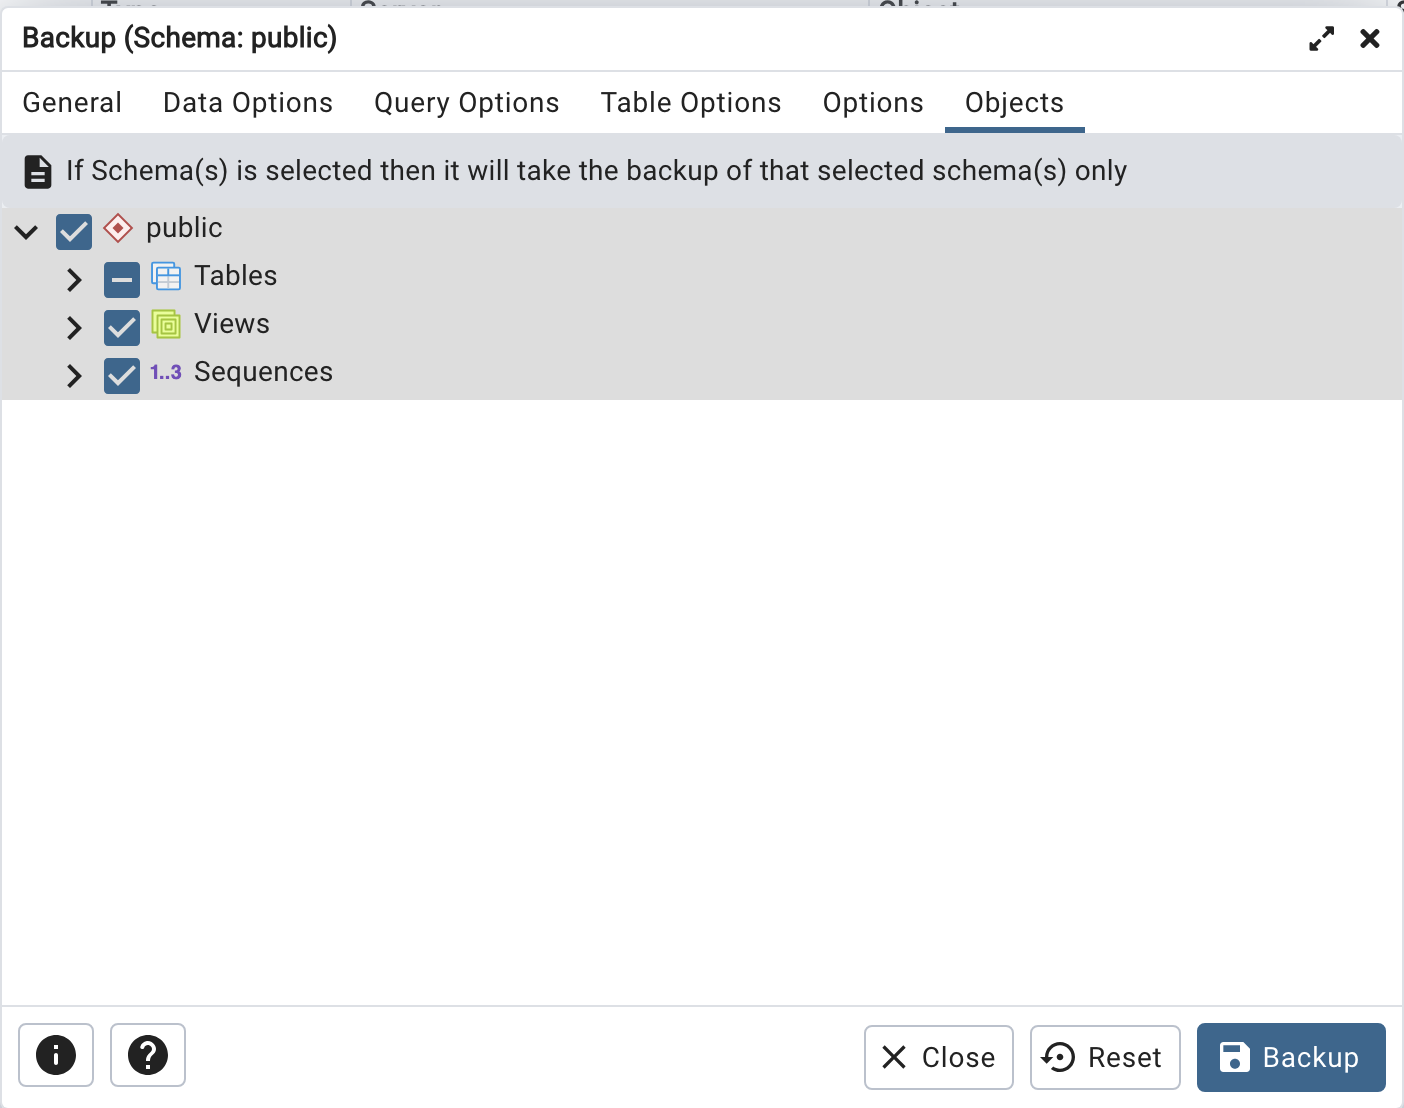Click the 1..3 Sequences icon
Screen dimensions: 1404x1108
click(x=164, y=371)
